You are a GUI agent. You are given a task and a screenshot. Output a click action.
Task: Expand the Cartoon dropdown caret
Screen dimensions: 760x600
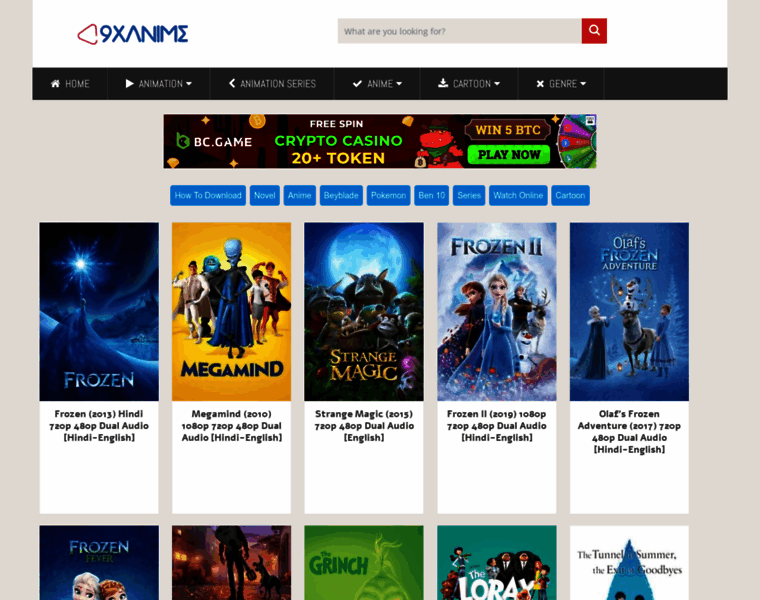click(x=497, y=84)
